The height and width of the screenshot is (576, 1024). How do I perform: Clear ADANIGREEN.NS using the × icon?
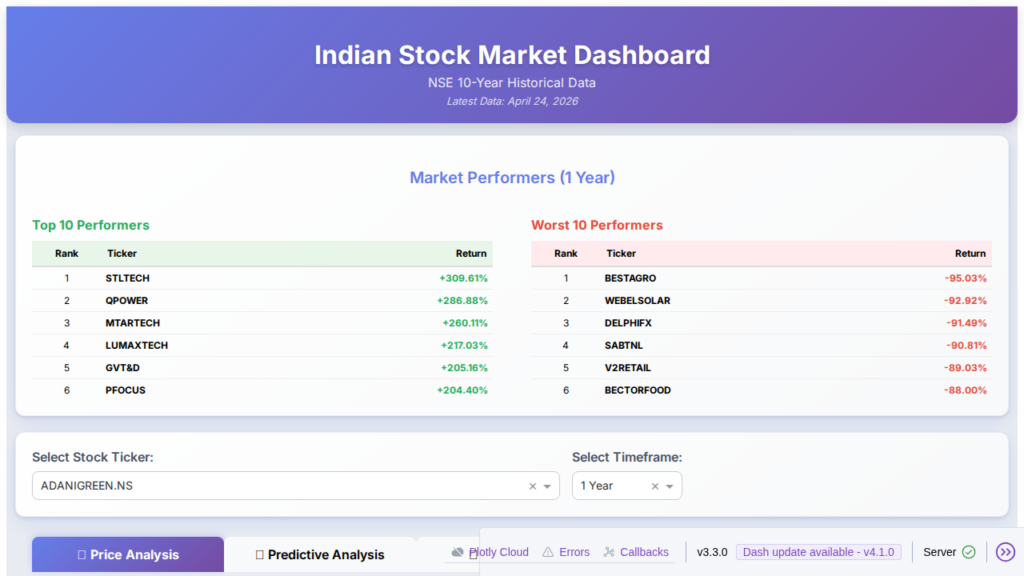click(532, 485)
